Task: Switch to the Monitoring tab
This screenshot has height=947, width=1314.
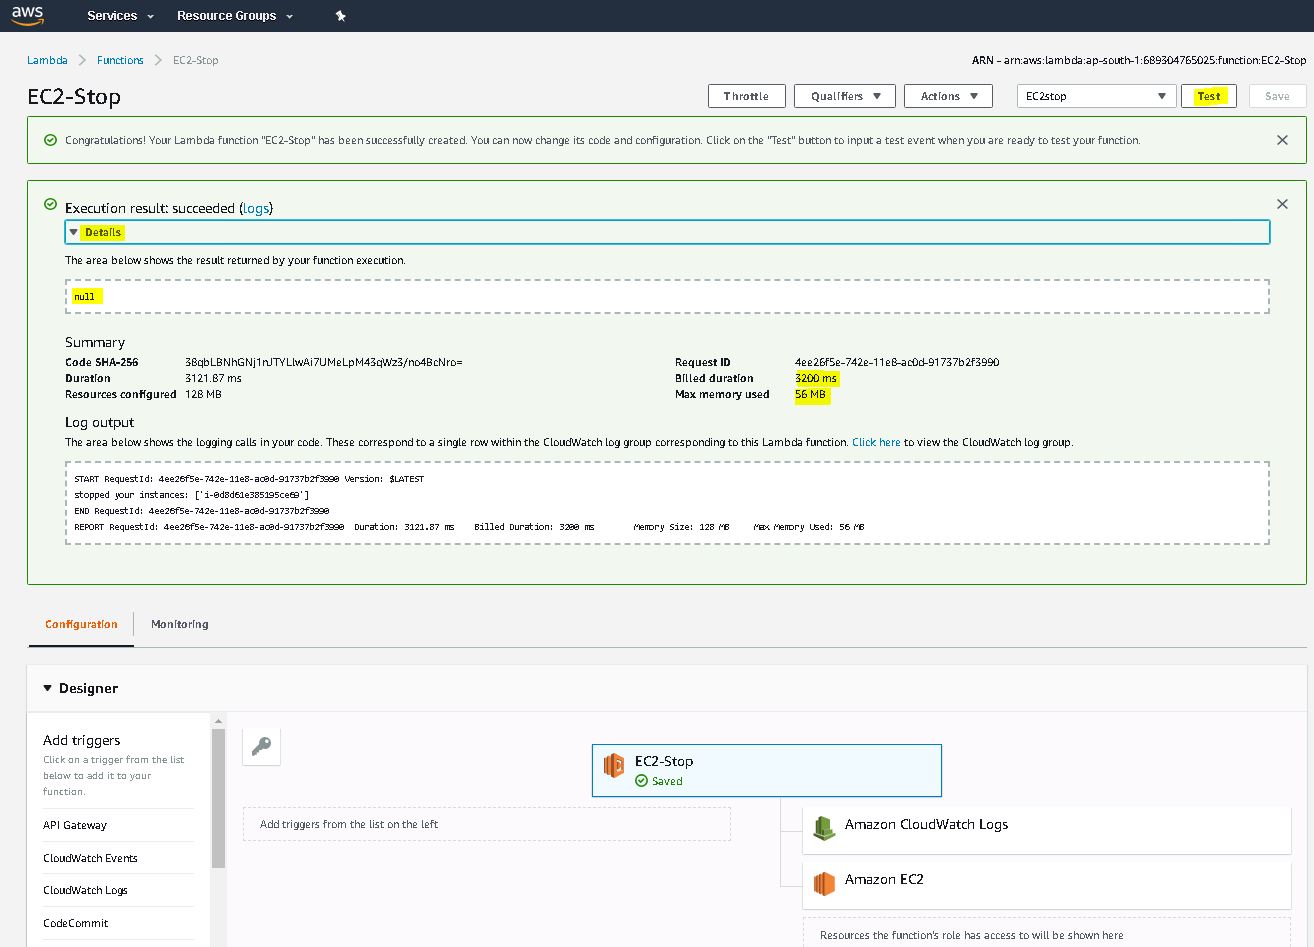Action: point(180,624)
